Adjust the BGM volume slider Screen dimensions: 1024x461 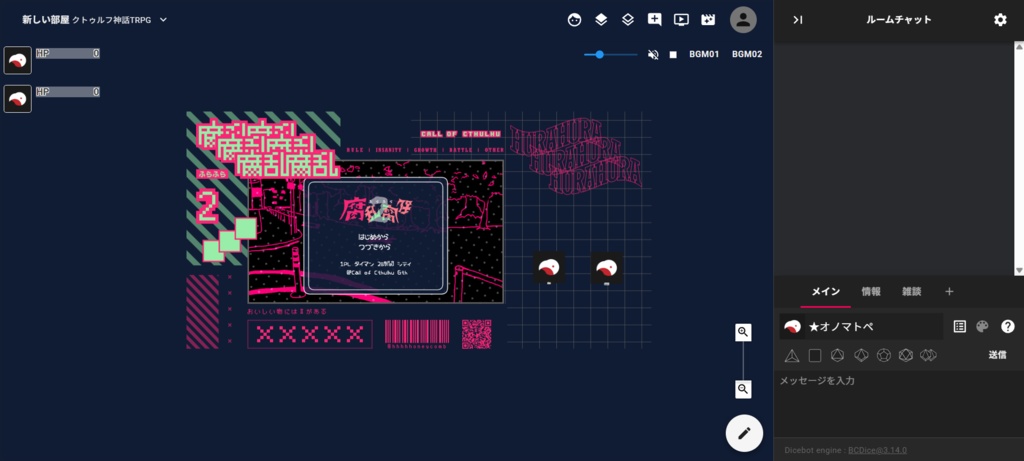[x=611, y=55]
